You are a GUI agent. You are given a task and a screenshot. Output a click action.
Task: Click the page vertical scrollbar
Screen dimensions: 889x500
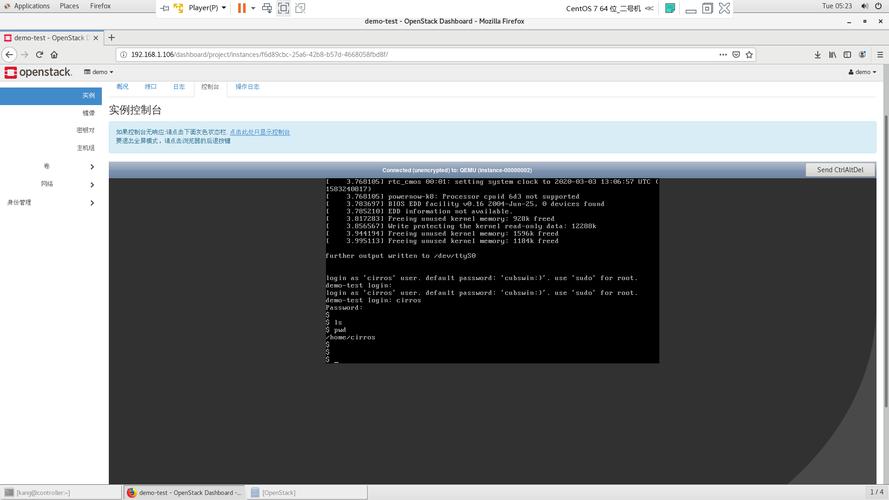click(x=886, y=261)
